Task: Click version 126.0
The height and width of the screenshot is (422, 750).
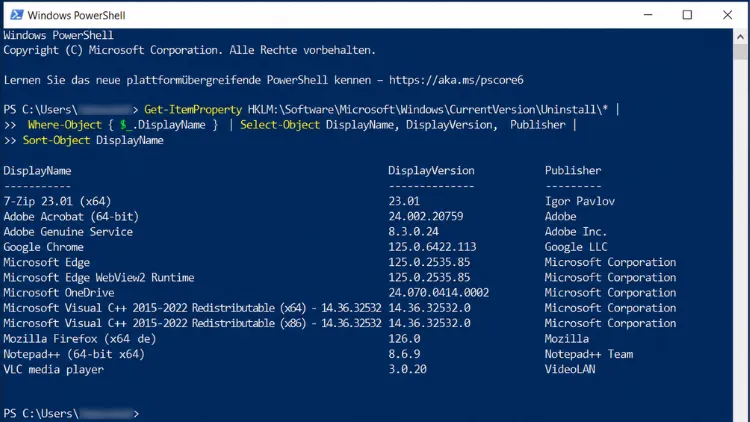Action: pyautogui.click(x=404, y=339)
